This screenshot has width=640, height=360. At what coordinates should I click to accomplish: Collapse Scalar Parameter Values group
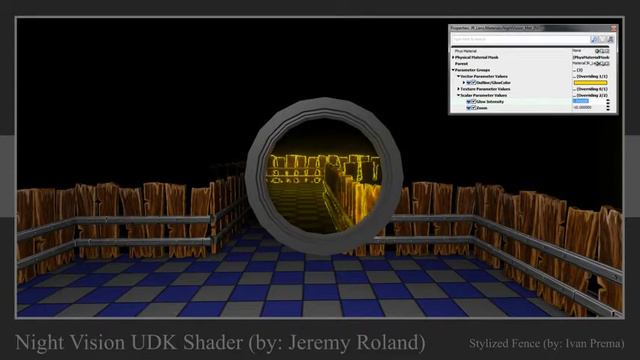click(458, 95)
